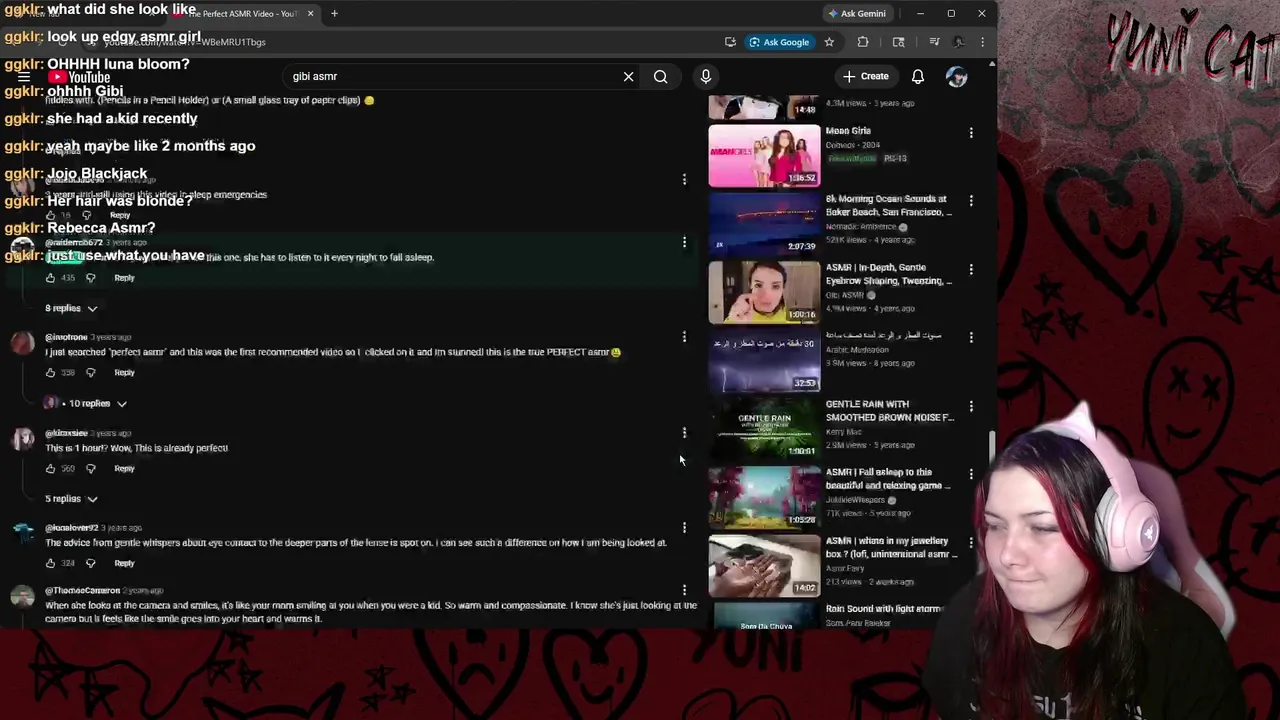Click @imotrone's profile picture
Screen dimensions: 1280x720
coord(22,344)
